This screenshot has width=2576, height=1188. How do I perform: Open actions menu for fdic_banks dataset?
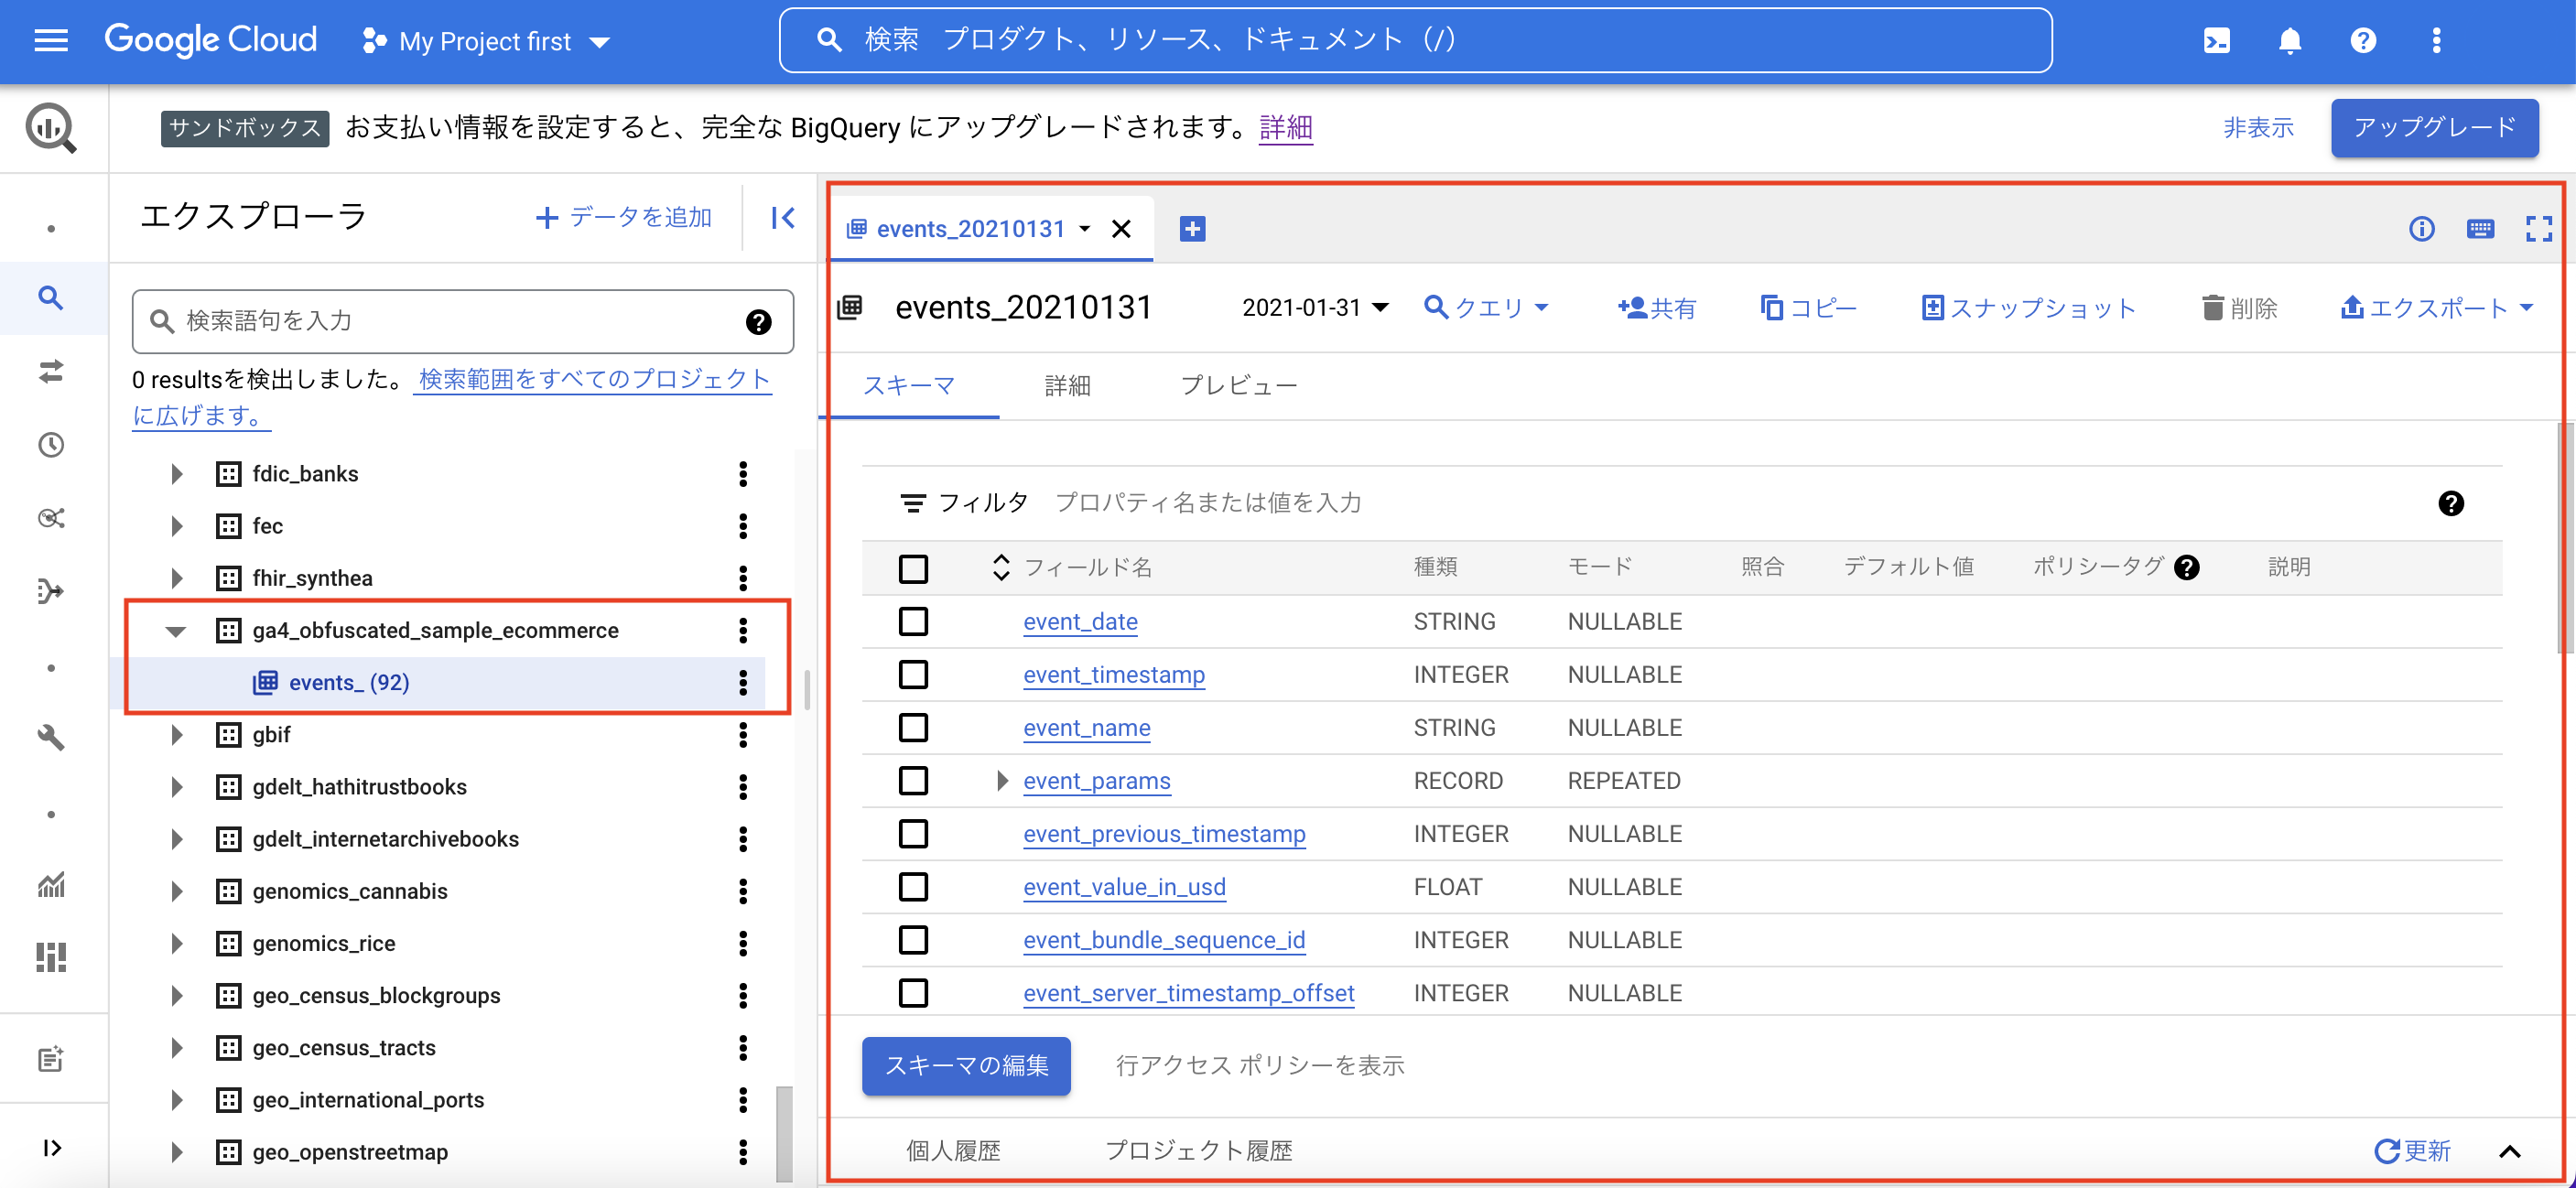(x=743, y=473)
